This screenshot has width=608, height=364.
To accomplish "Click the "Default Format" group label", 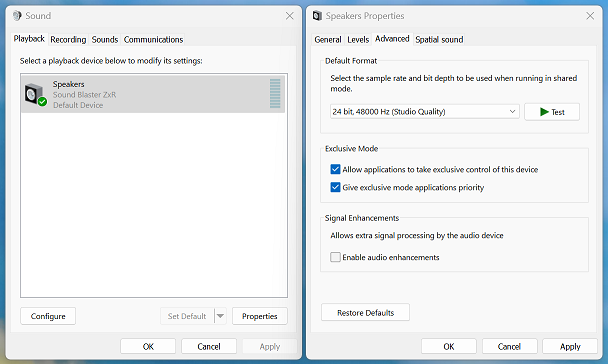I will click(x=351, y=61).
